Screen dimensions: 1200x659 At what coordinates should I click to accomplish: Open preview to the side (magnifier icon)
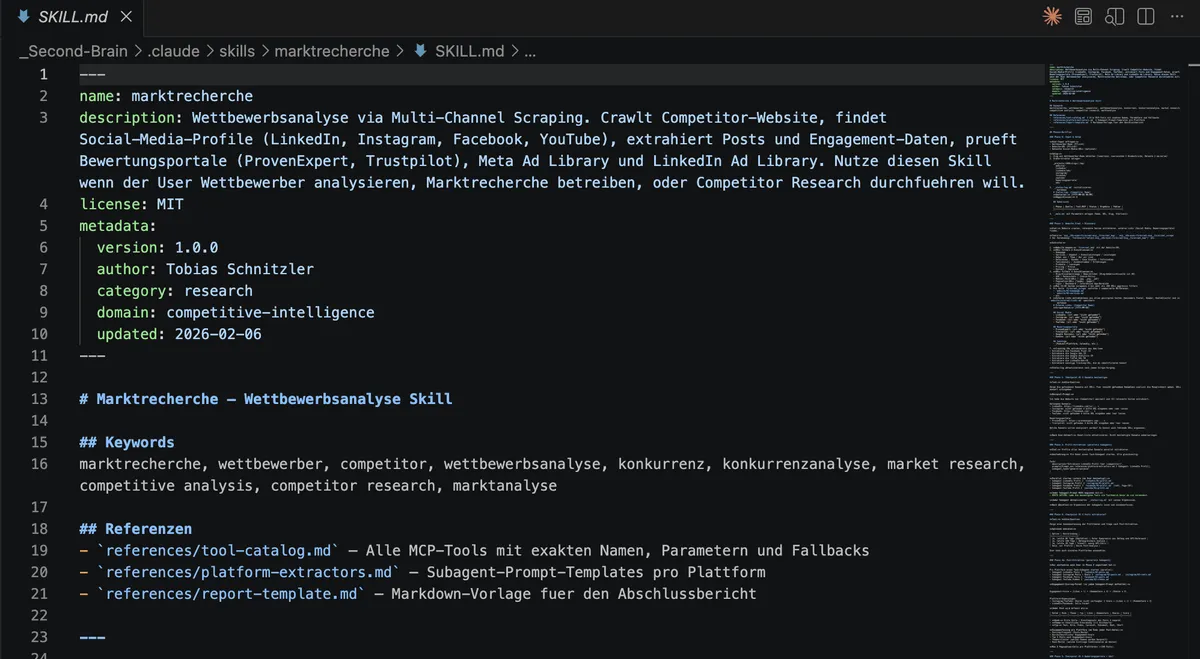1115,16
